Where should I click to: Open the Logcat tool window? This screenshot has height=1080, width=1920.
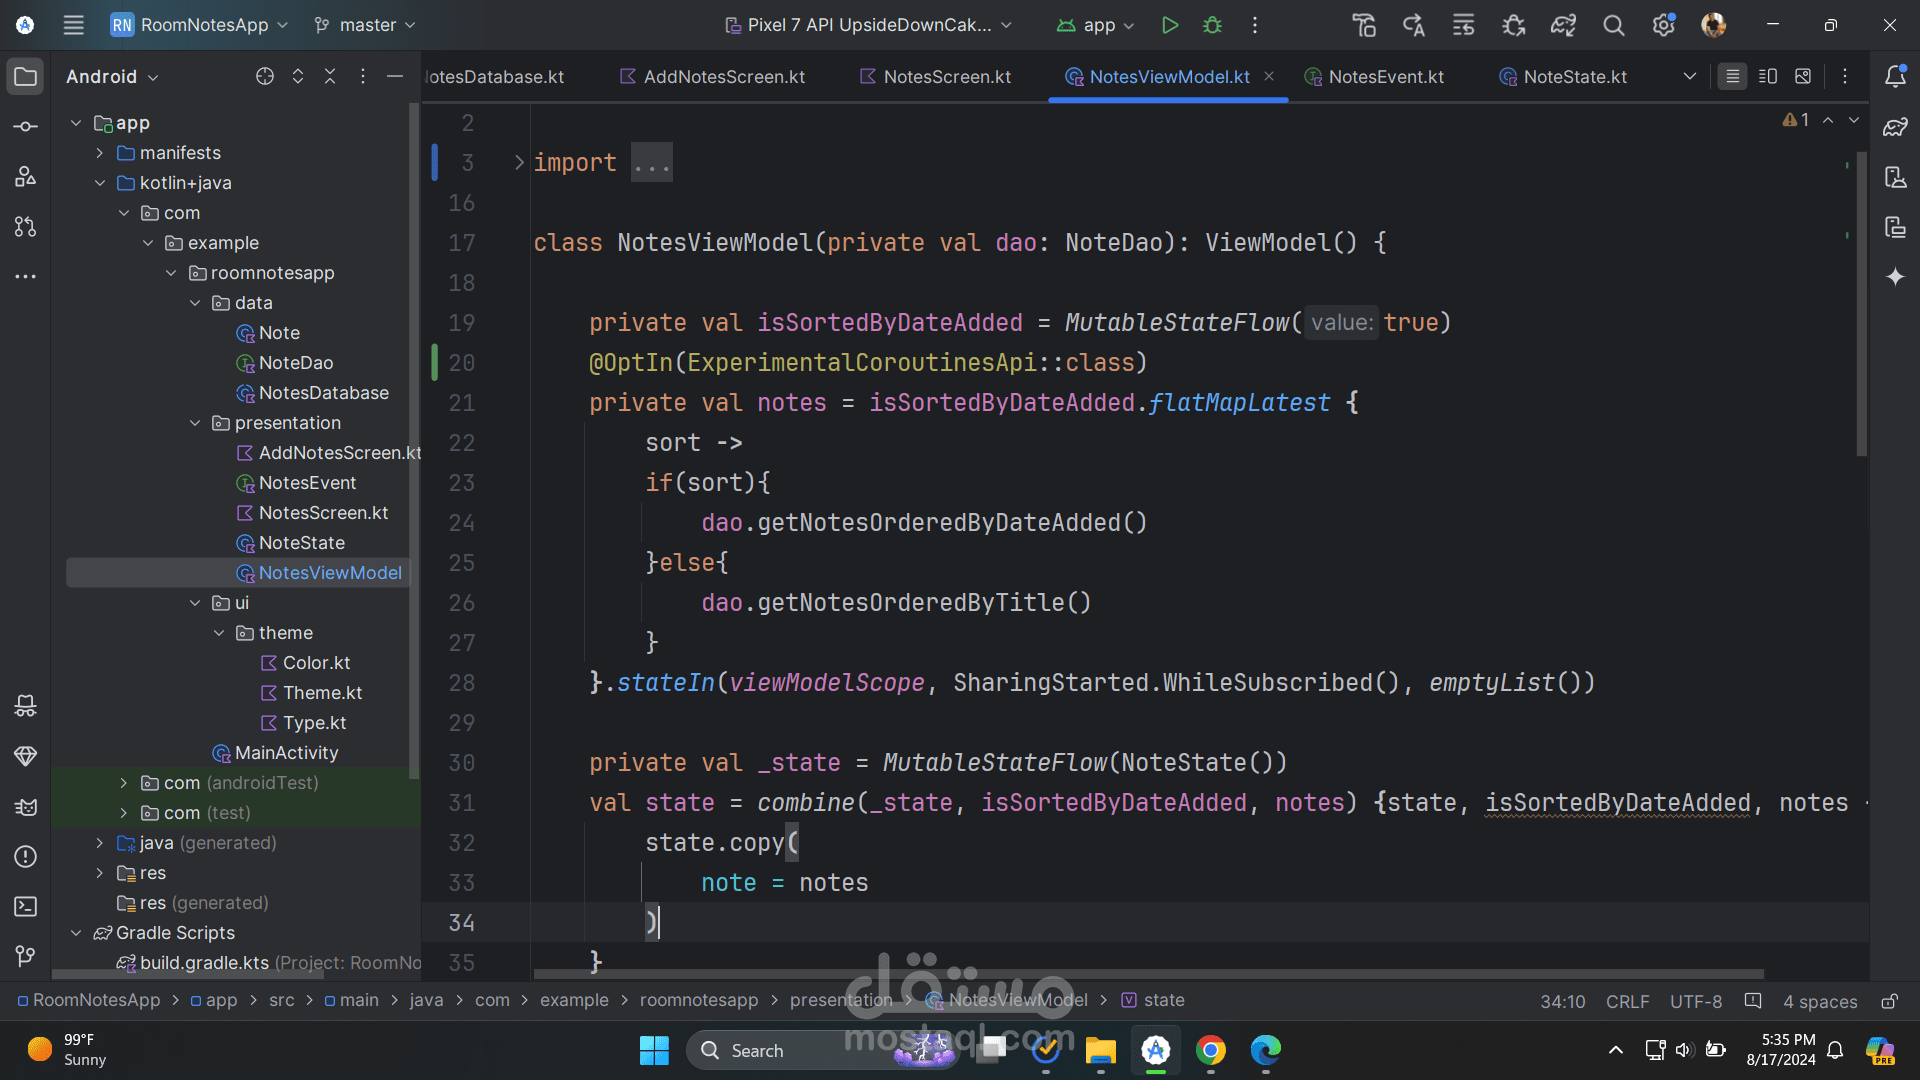(26, 807)
